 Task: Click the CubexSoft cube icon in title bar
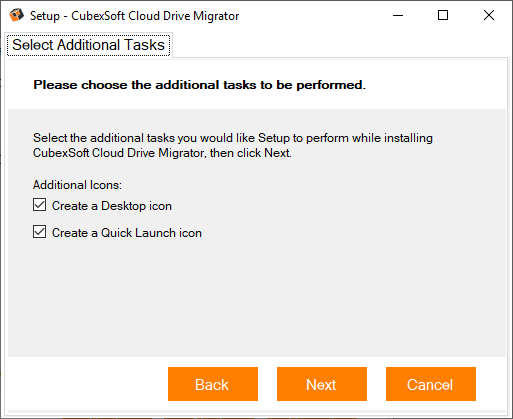click(x=16, y=15)
